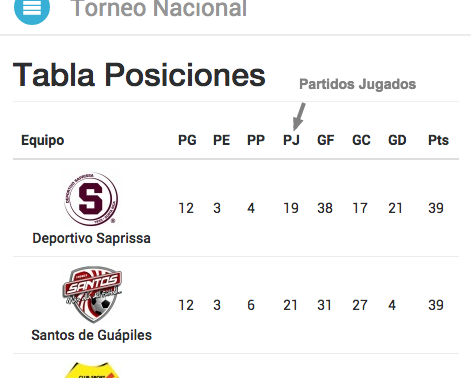Click the Tabla Posiciones heading
This screenshot has height=378, width=471.
(x=139, y=75)
